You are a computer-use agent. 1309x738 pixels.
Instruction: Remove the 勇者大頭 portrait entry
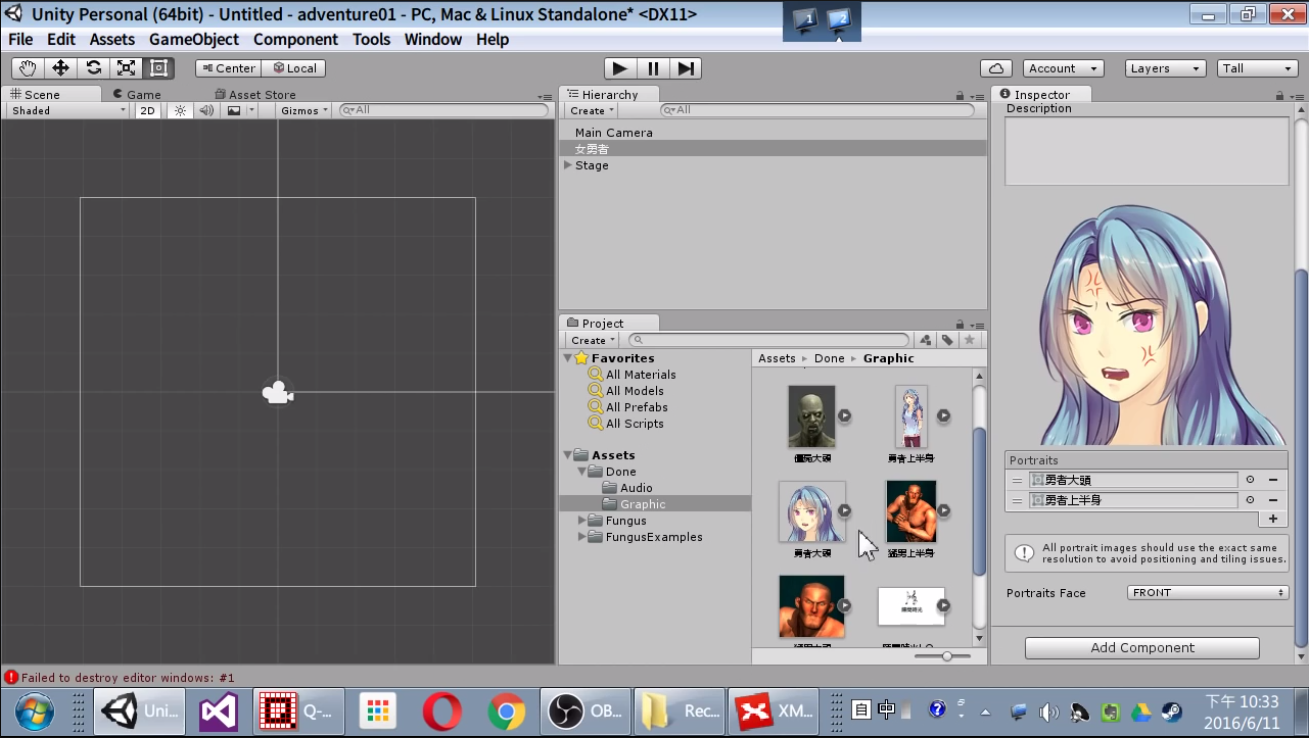pyautogui.click(x=1274, y=480)
